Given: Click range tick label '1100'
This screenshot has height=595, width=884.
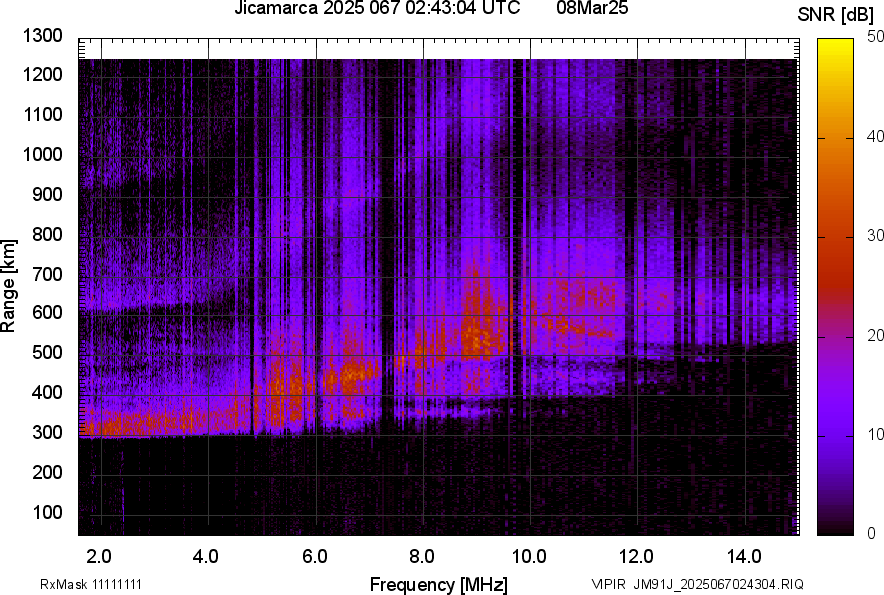Looking at the screenshot, I should [x=42, y=115].
